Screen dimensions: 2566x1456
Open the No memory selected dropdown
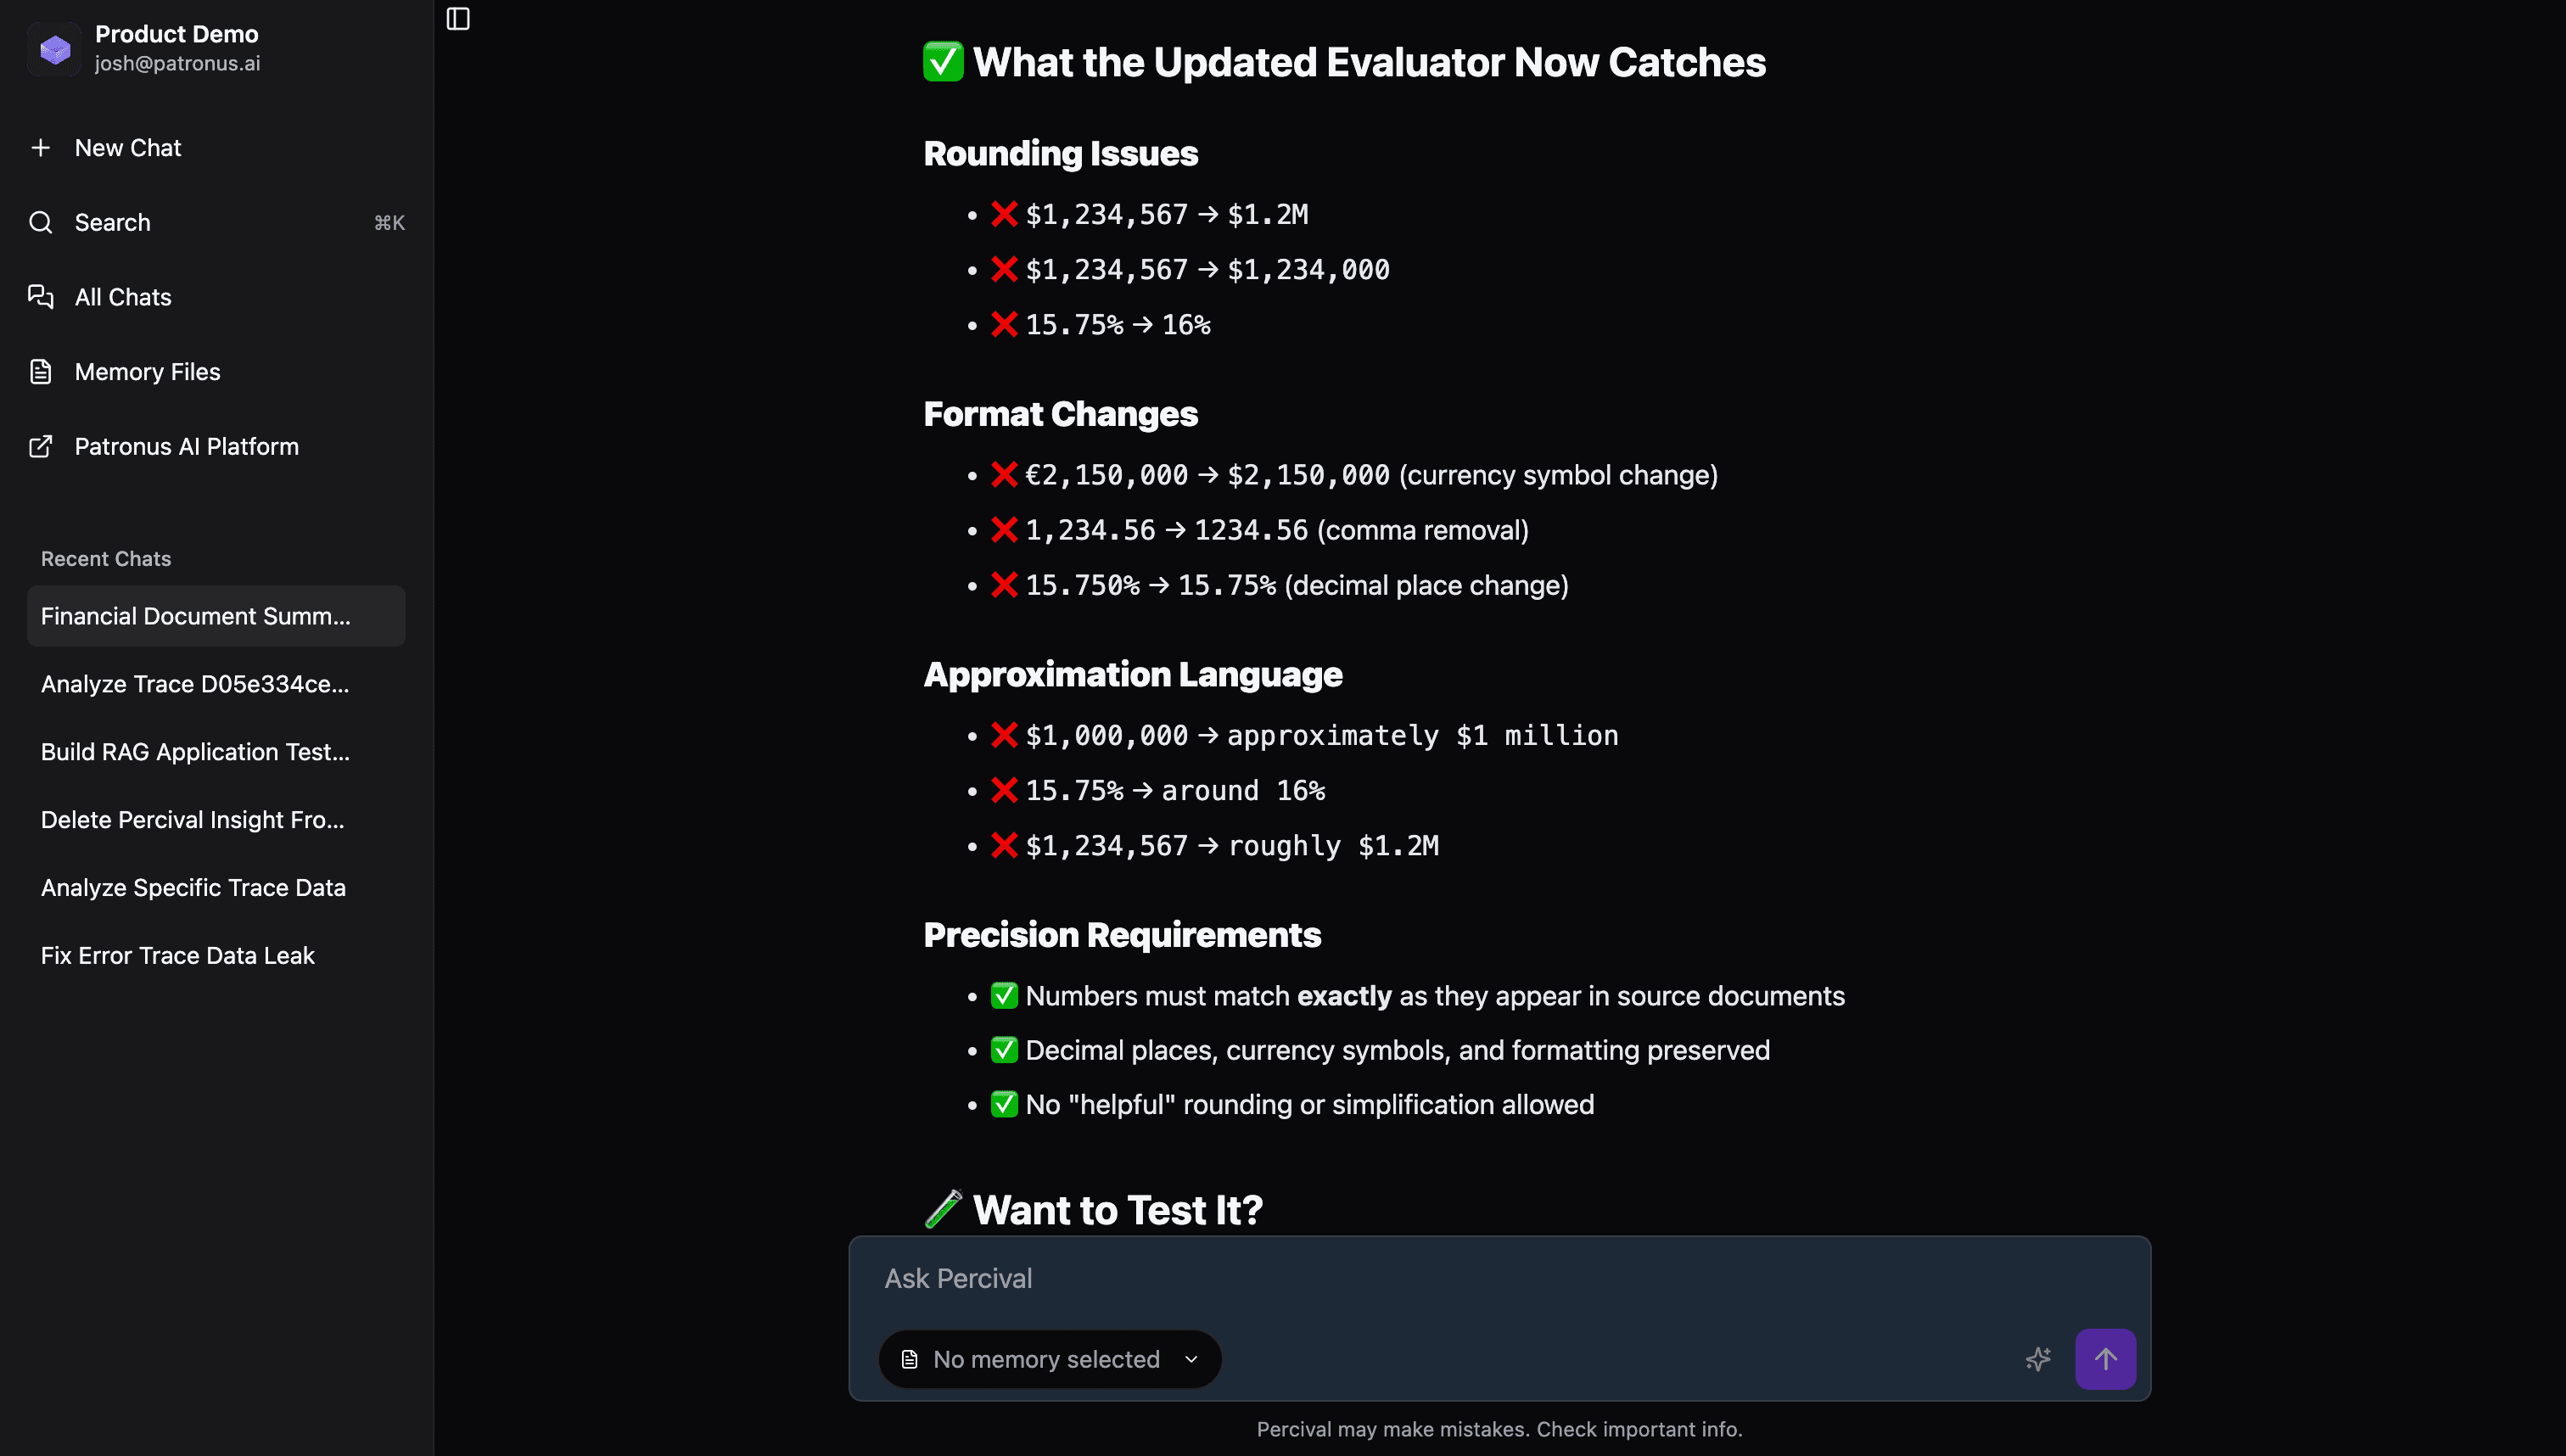1046,1358
